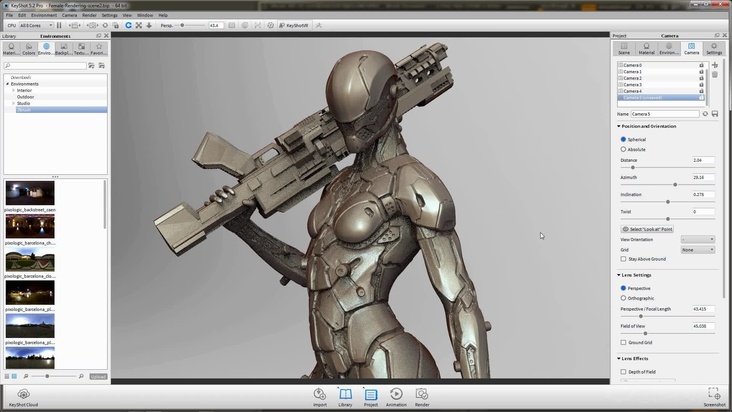This screenshot has height=412, width=732.
Task: Switch library to list view icon
Action: 7,376
